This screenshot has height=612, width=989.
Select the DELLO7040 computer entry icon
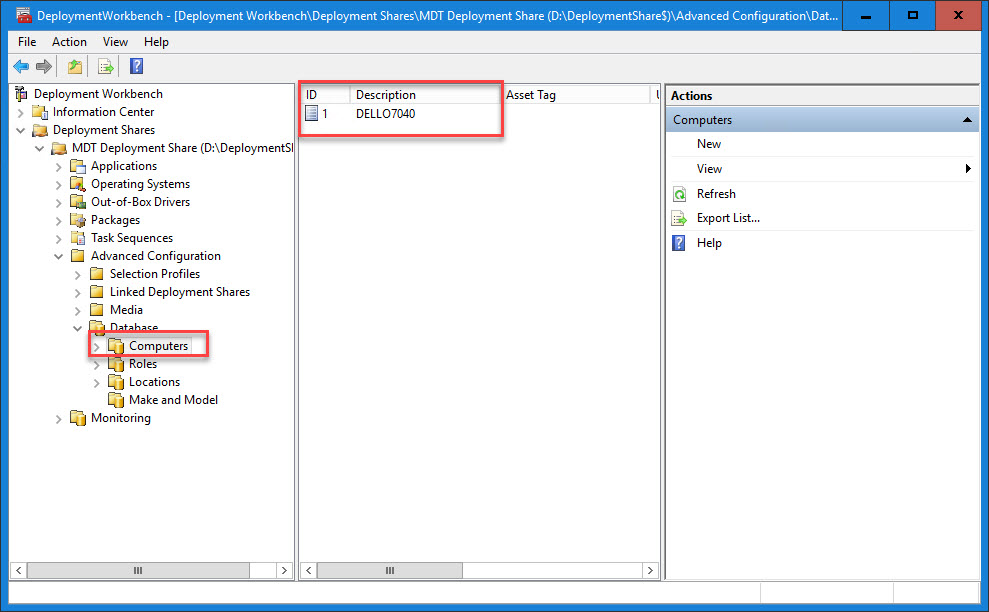tap(311, 114)
